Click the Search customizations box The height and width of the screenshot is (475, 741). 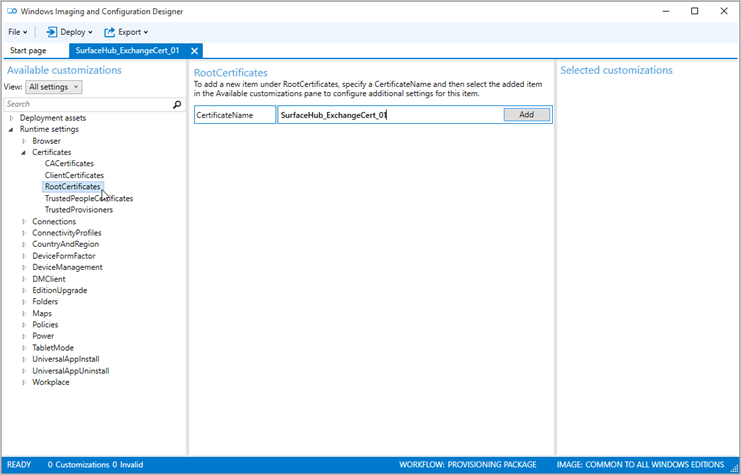pos(86,104)
